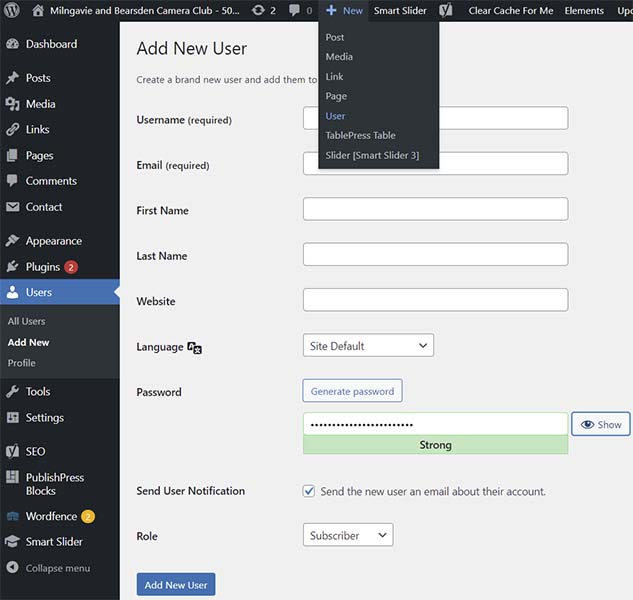
Task: Select Media from the New menu
Action: tap(339, 57)
